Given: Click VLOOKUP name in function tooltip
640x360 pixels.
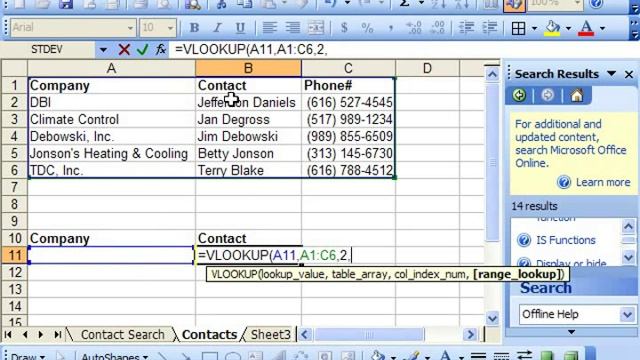Looking at the screenshot, I should coord(234,274).
